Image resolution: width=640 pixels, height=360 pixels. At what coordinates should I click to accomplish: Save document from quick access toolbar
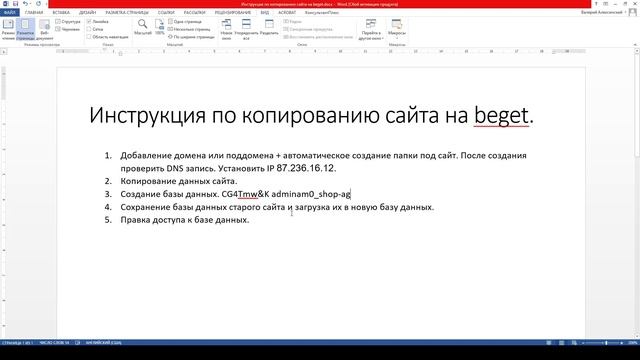click(x=16, y=4)
